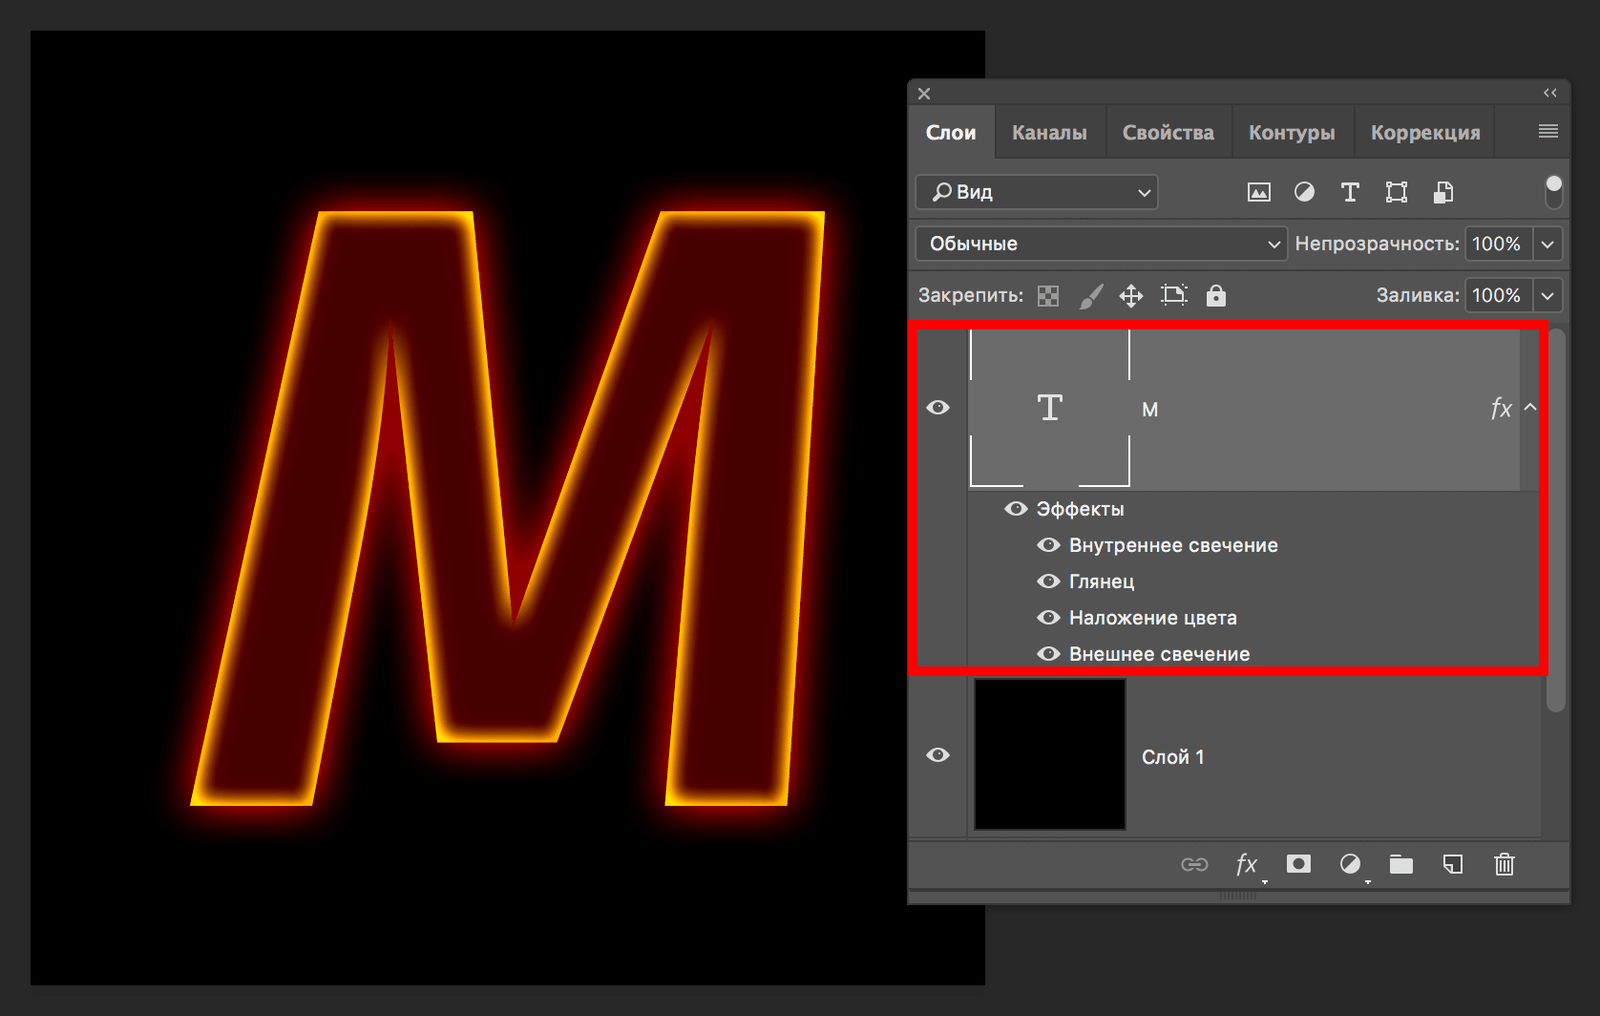Click lock position move icon
Image resolution: width=1600 pixels, height=1016 pixels.
click(1130, 296)
